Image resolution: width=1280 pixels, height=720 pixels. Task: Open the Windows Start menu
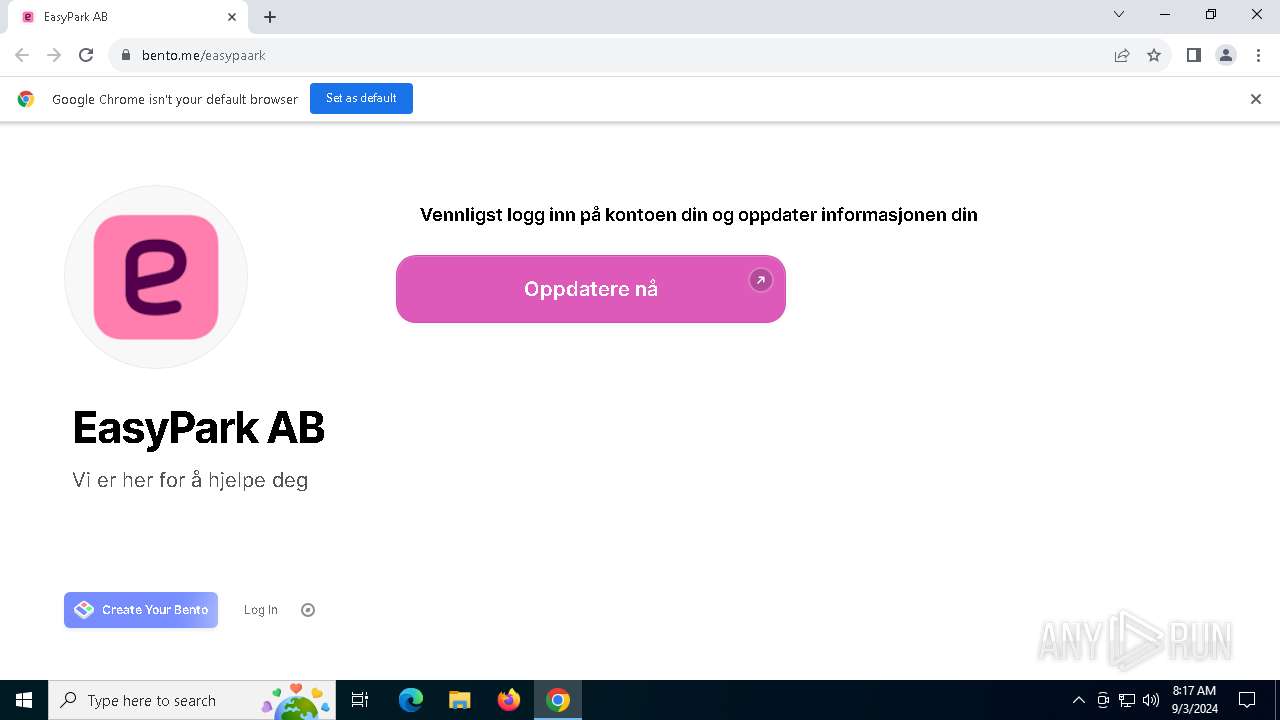[24, 700]
